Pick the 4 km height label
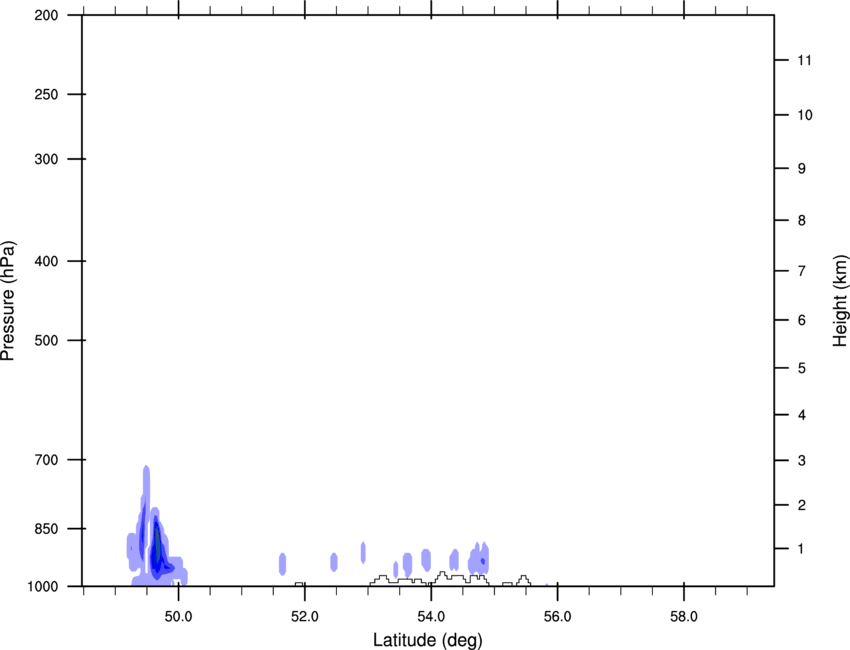This screenshot has width=850, height=650. click(801, 415)
